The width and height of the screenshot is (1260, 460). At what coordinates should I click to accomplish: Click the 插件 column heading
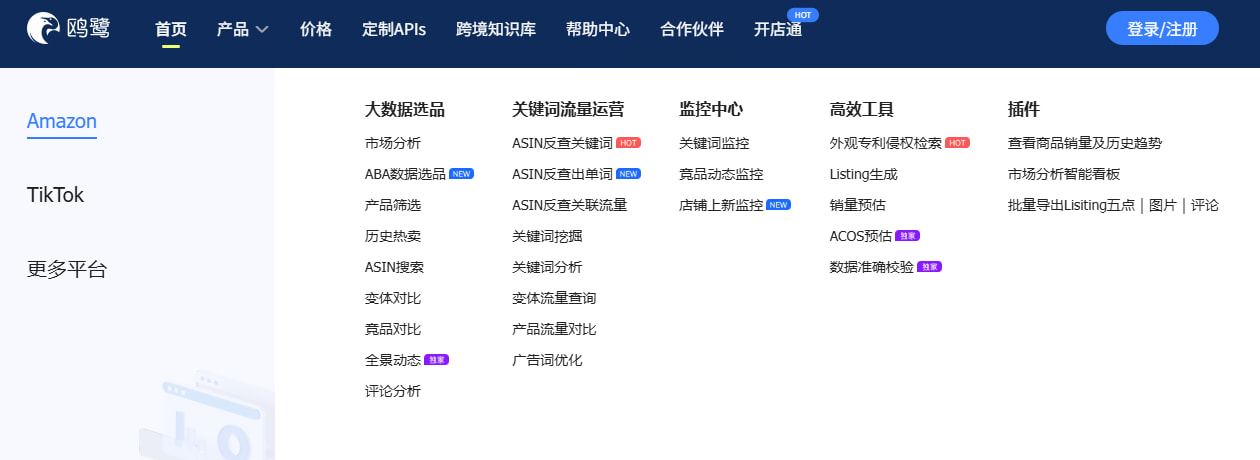(x=1024, y=109)
